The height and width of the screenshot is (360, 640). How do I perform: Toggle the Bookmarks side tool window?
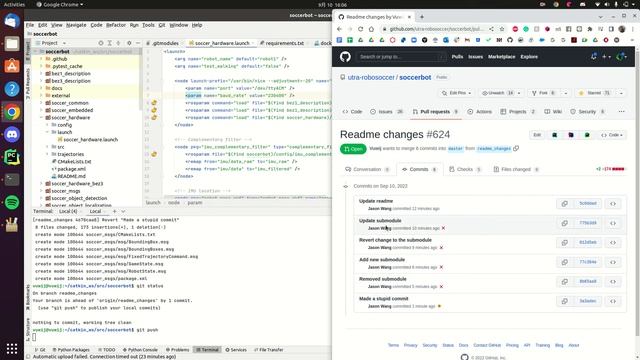28,297
